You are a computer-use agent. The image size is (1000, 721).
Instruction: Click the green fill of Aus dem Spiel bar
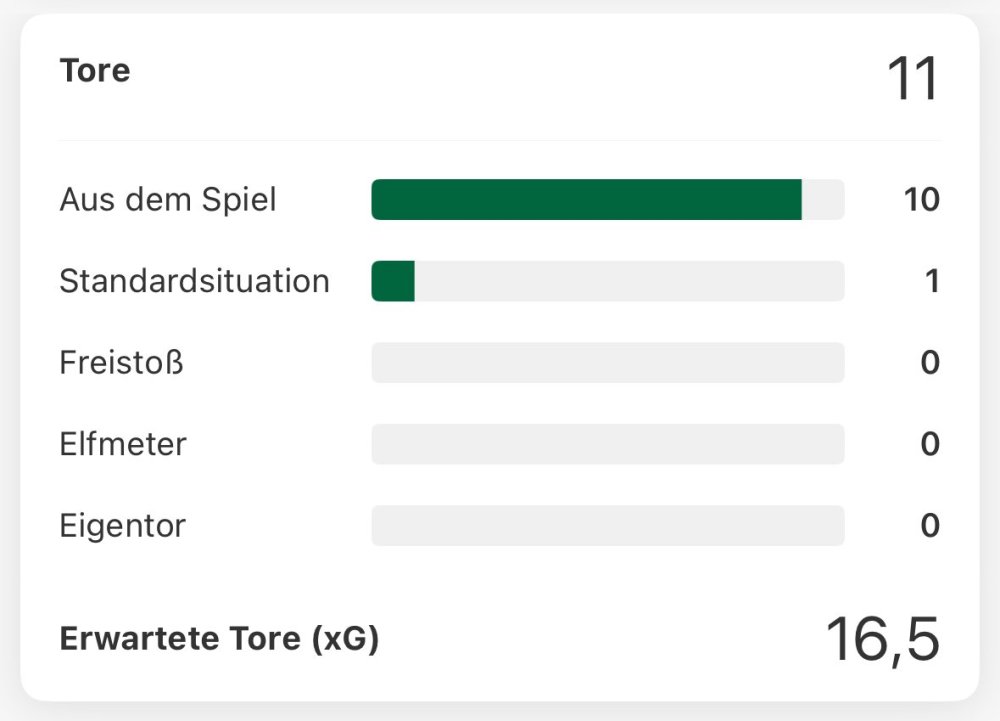pyautogui.click(x=586, y=200)
